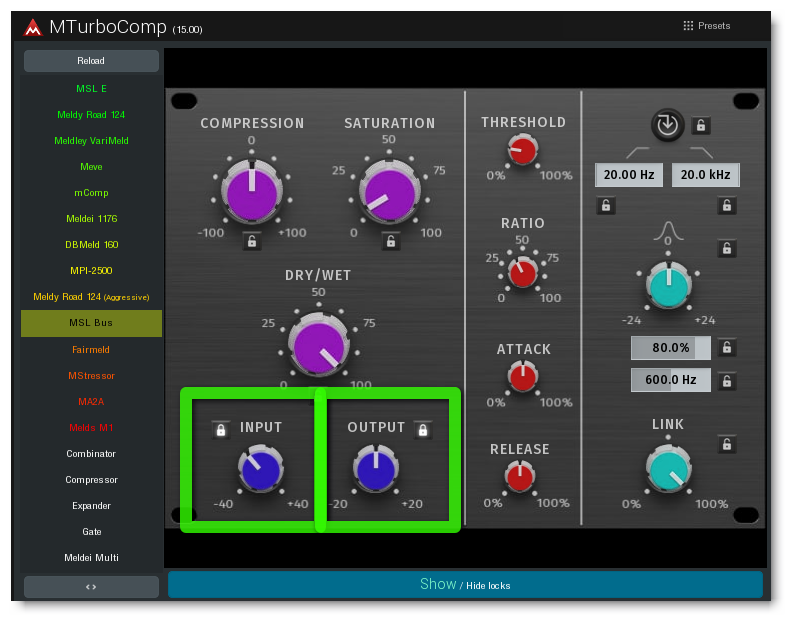Click the red Threshold knob
Viewport: 794px width, 624px height.
pyautogui.click(x=523, y=150)
